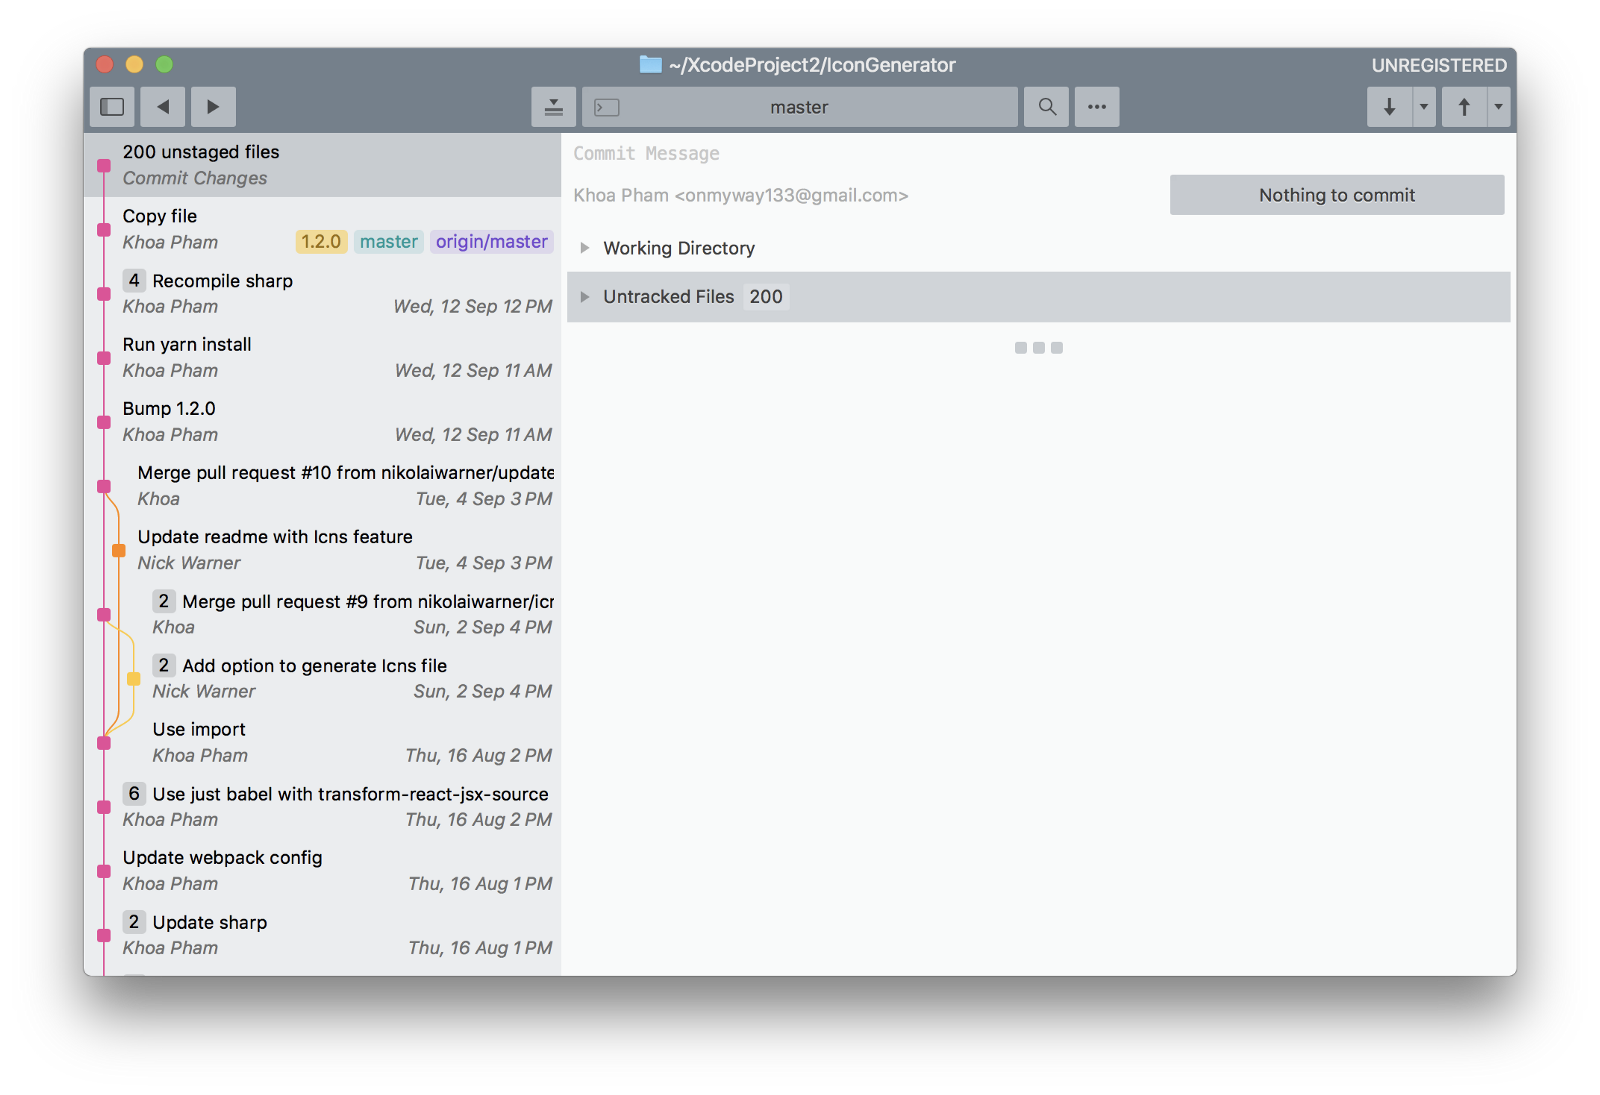Screen dimensions: 1600x1095
Task: Click the 4 files badge on Recompile sharp
Action: click(134, 280)
